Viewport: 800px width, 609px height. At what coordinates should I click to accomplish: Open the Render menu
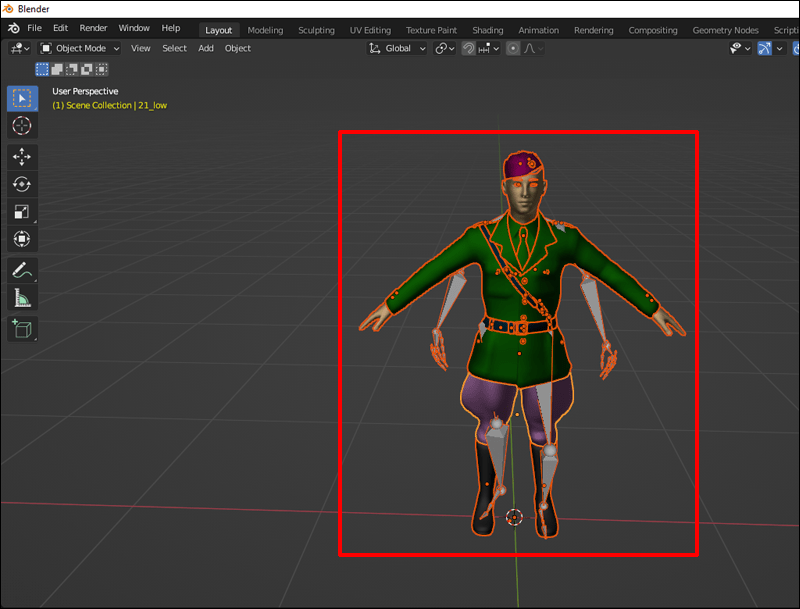coord(93,28)
